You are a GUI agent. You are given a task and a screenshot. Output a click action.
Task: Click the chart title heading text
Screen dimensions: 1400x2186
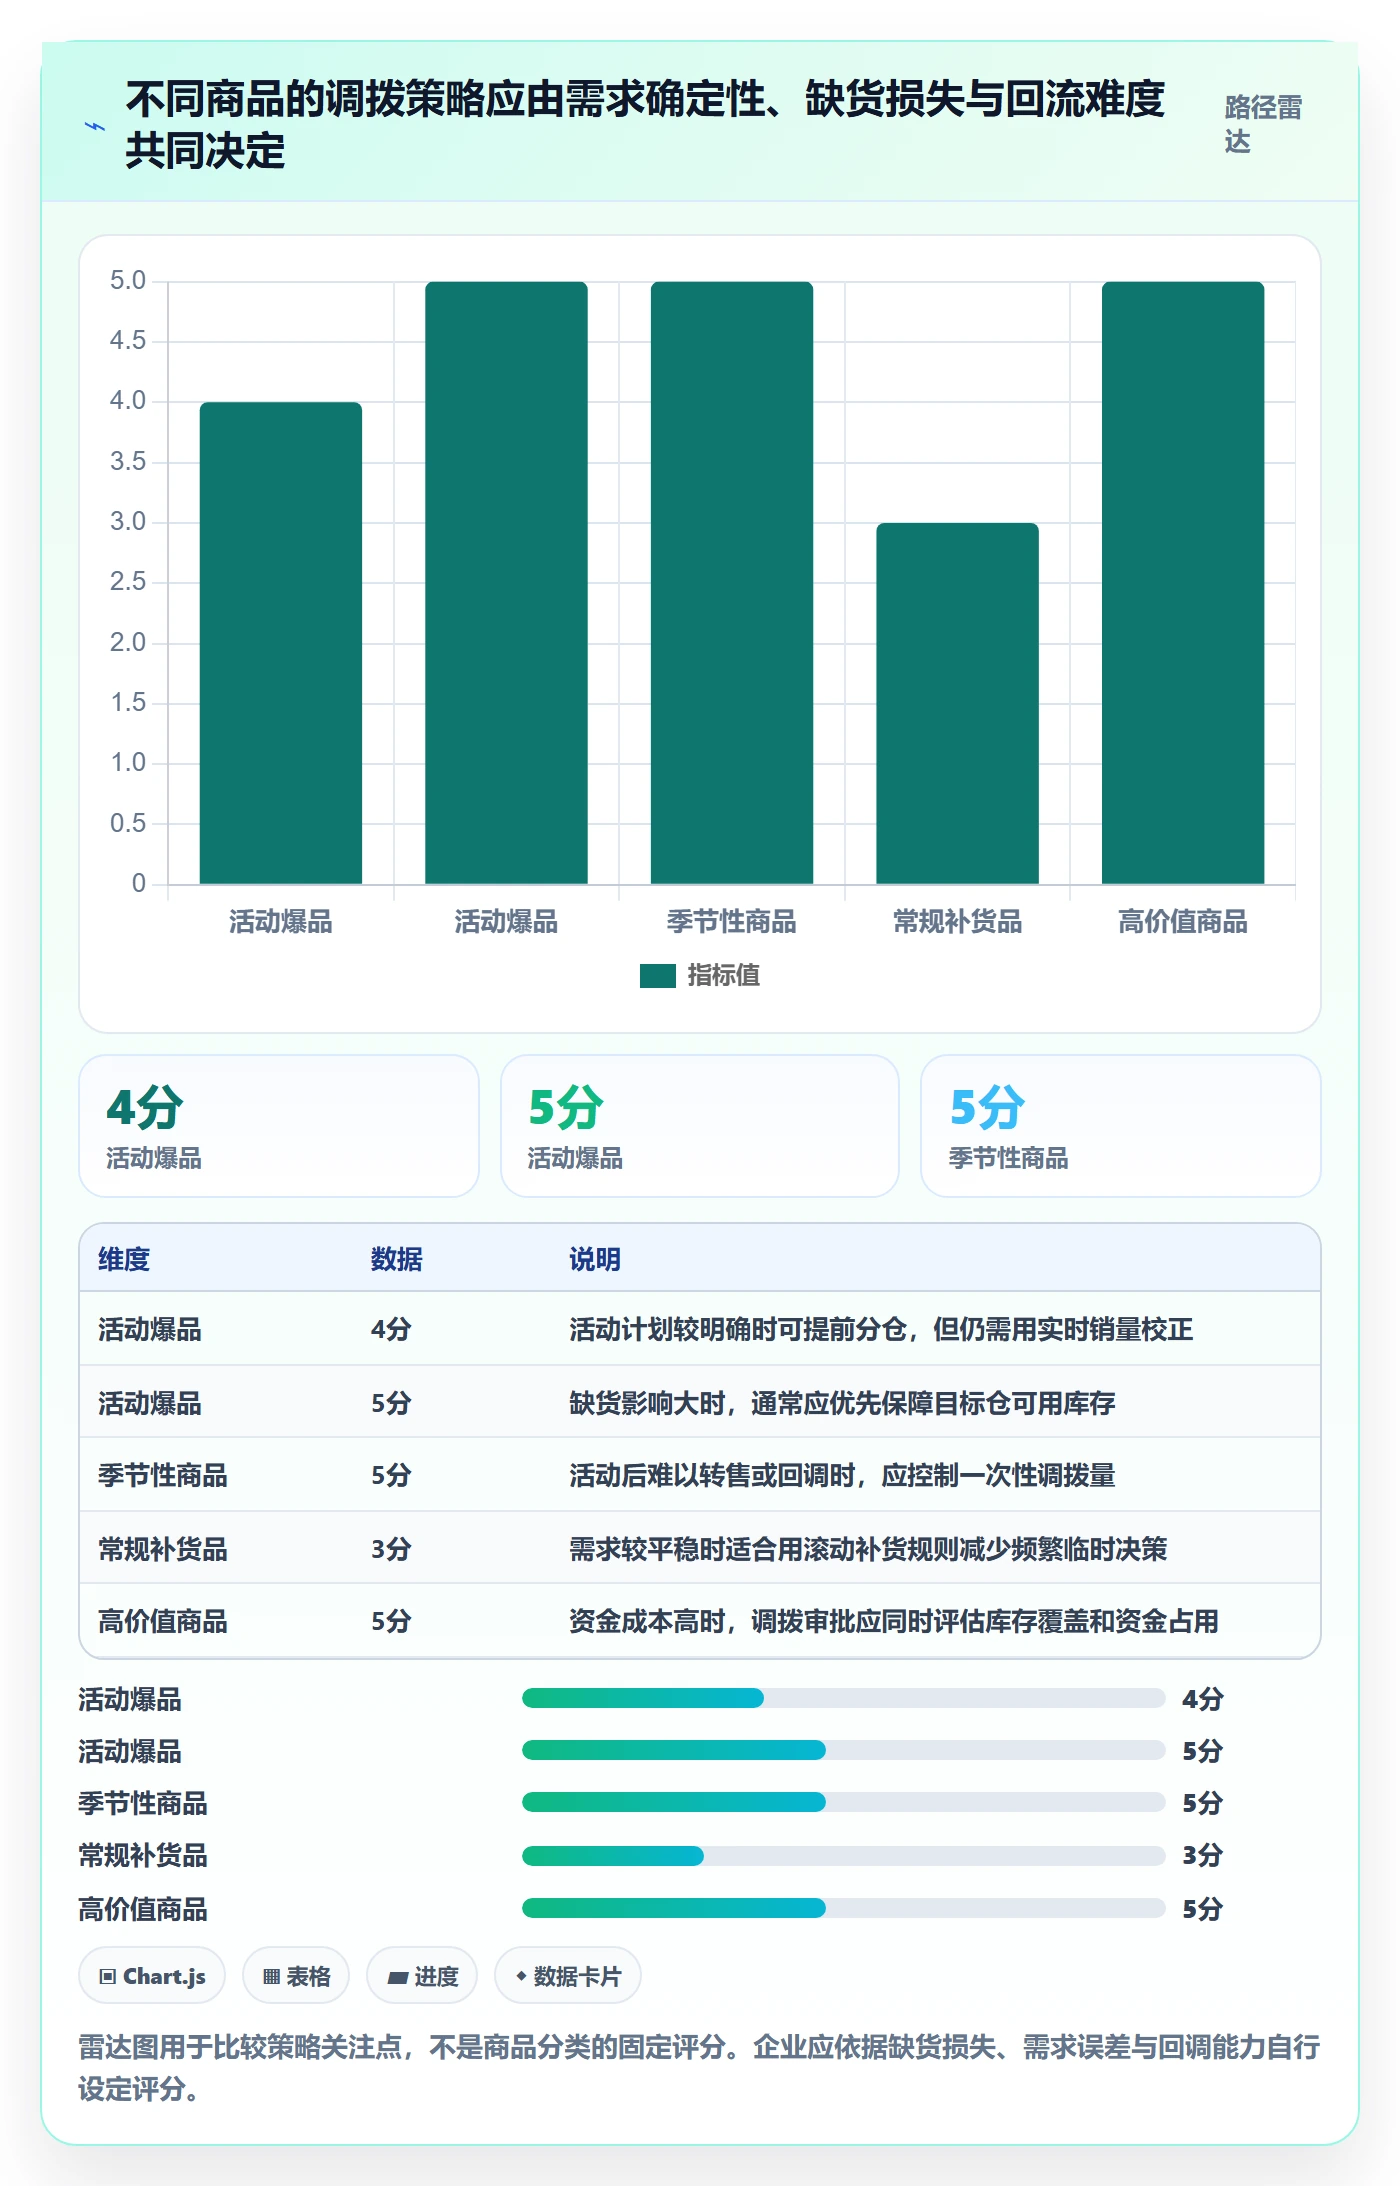click(645, 125)
